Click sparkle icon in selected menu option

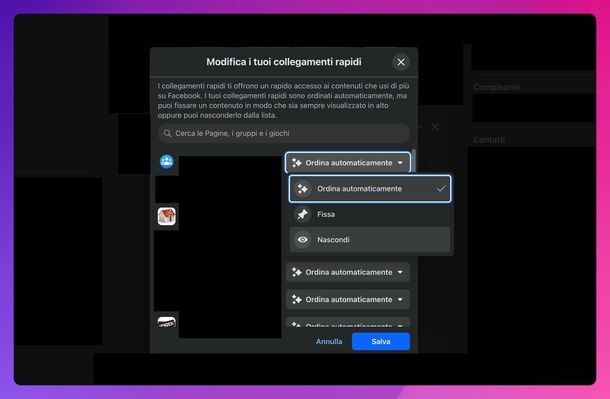[x=303, y=189]
